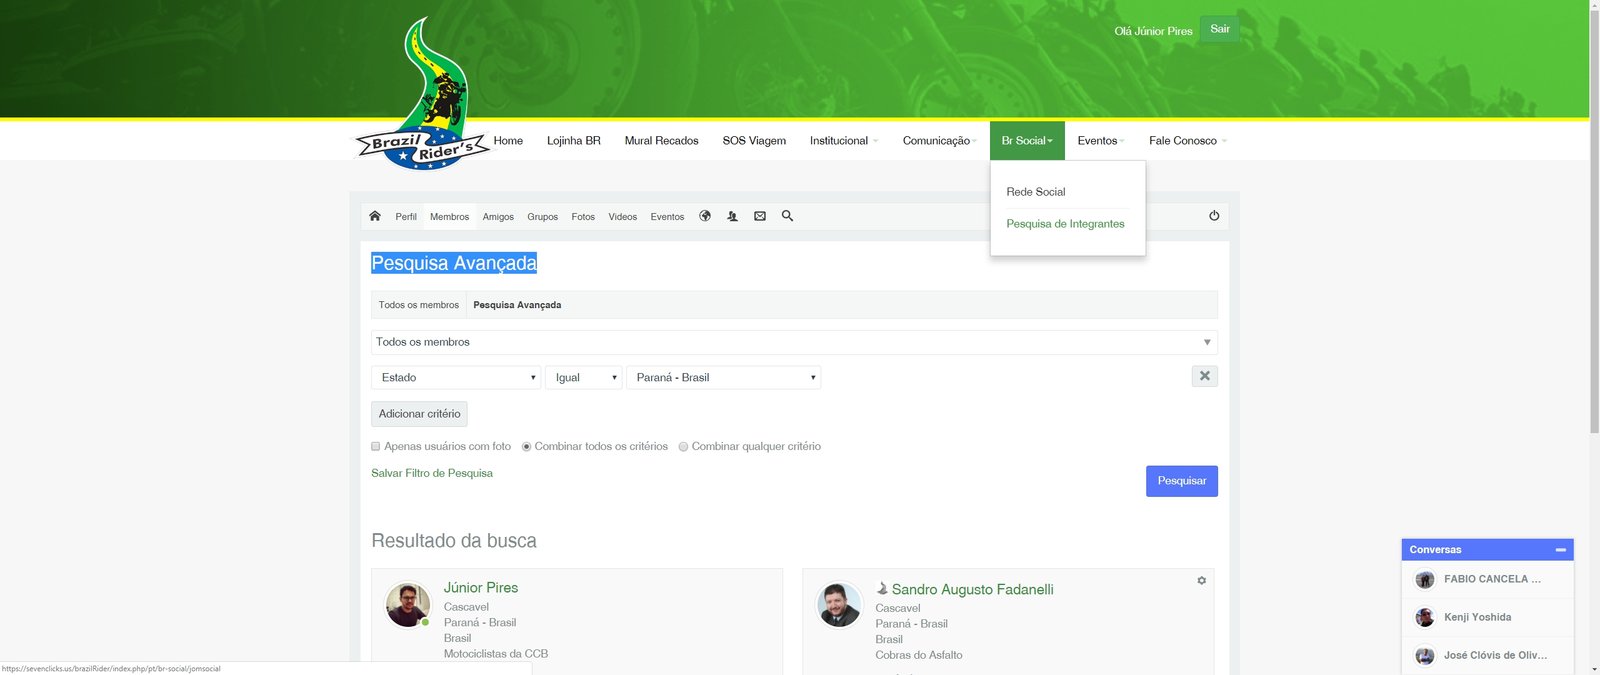Viewport: 1600px width, 675px height.
Task: Open gear options on Sandro's card
Action: pos(1201,580)
